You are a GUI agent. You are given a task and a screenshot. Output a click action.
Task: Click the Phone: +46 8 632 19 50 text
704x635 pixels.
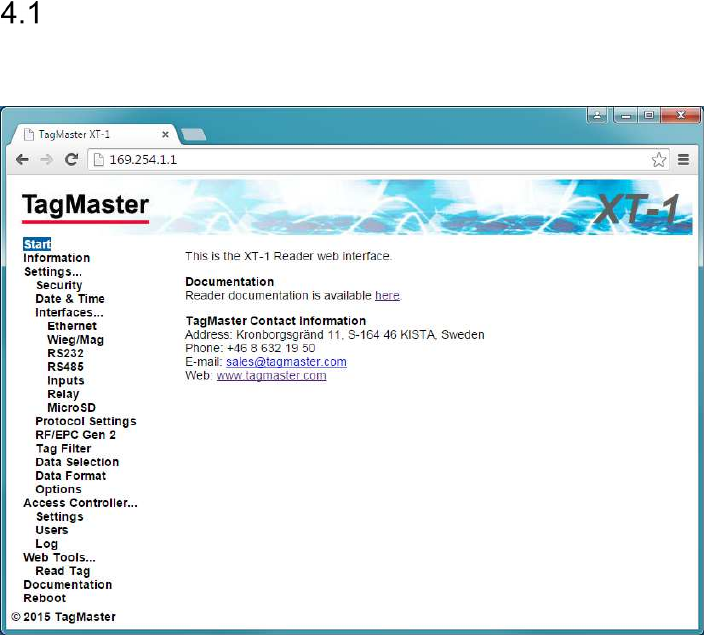tap(250, 348)
